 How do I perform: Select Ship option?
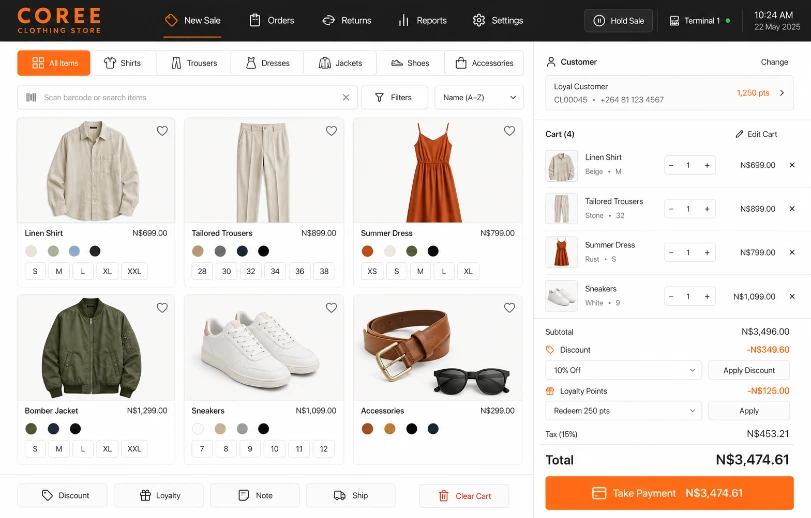[351, 495]
